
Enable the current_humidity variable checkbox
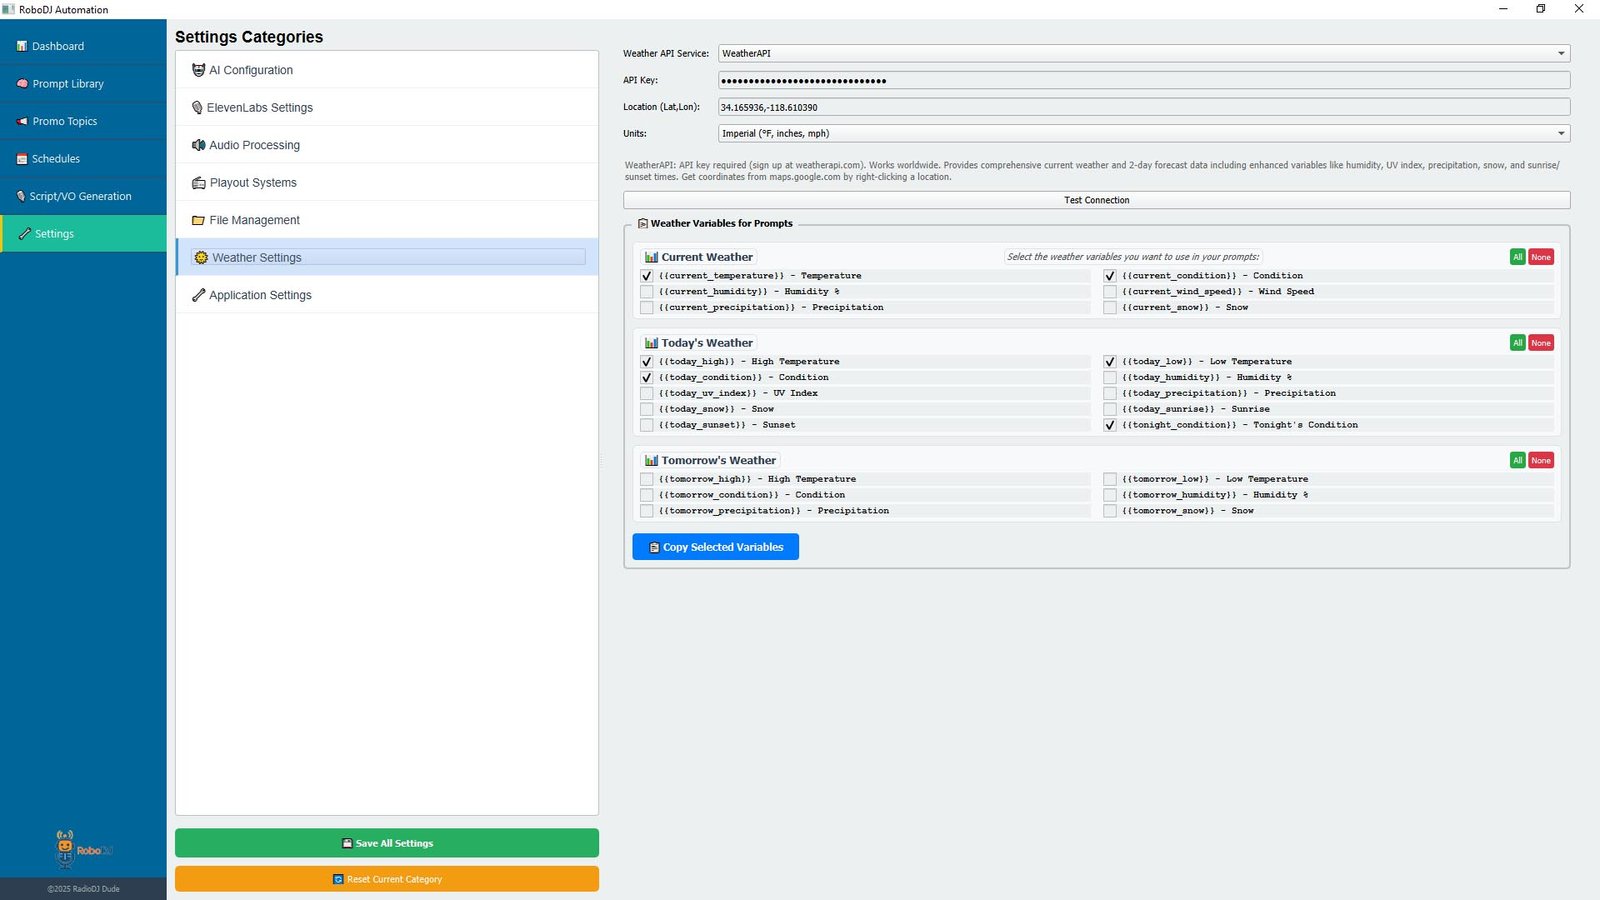(x=647, y=292)
